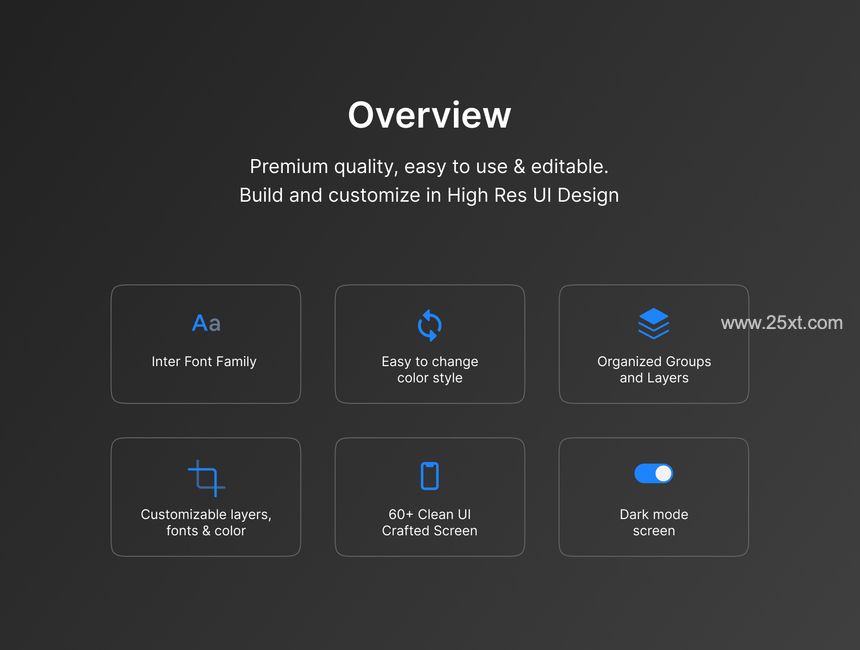Click the Overview heading

(x=429, y=115)
